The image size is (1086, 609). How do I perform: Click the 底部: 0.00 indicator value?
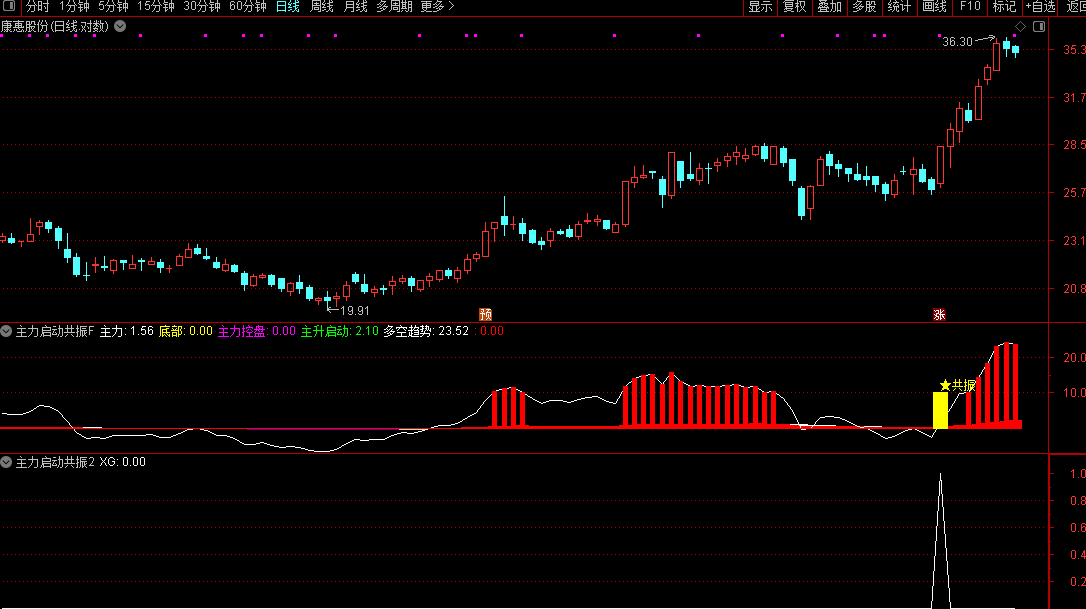point(186,331)
